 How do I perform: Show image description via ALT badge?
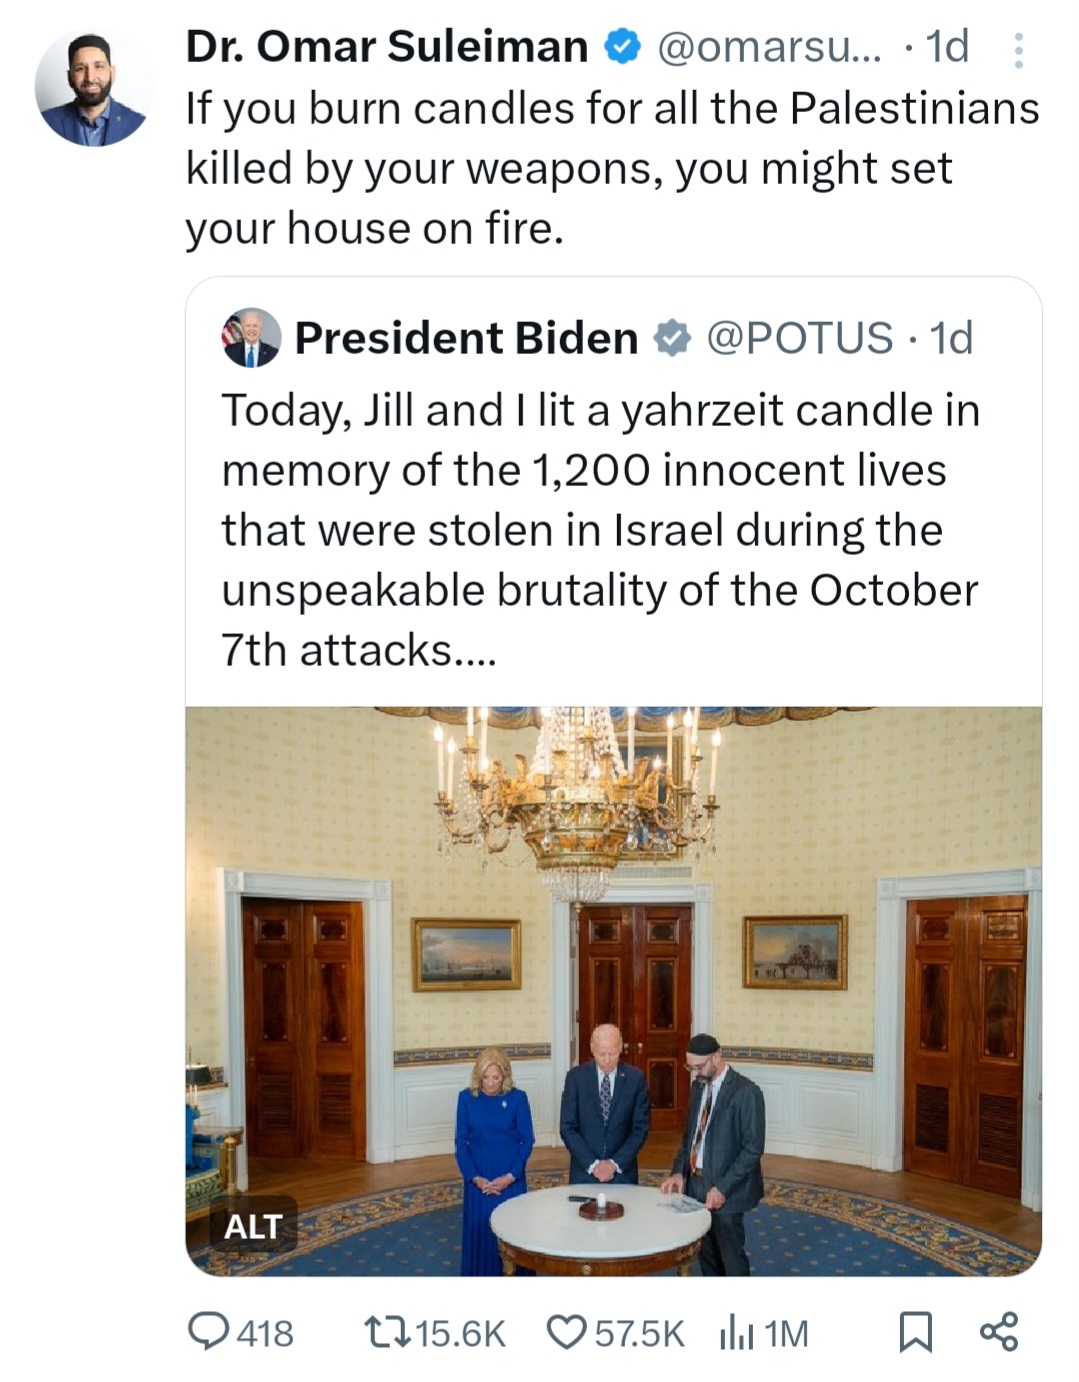point(253,1226)
